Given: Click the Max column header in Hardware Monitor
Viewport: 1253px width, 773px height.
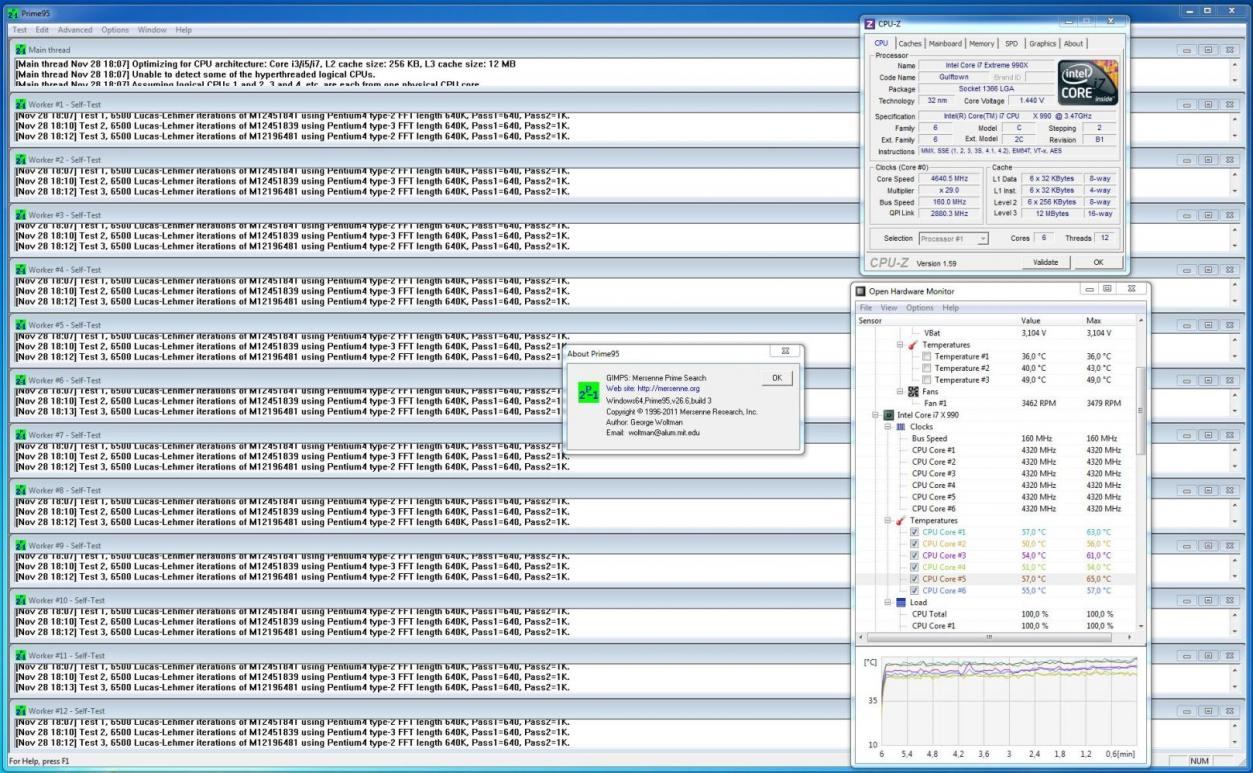Looking at the screenshot, I should tap(1093, 320).
